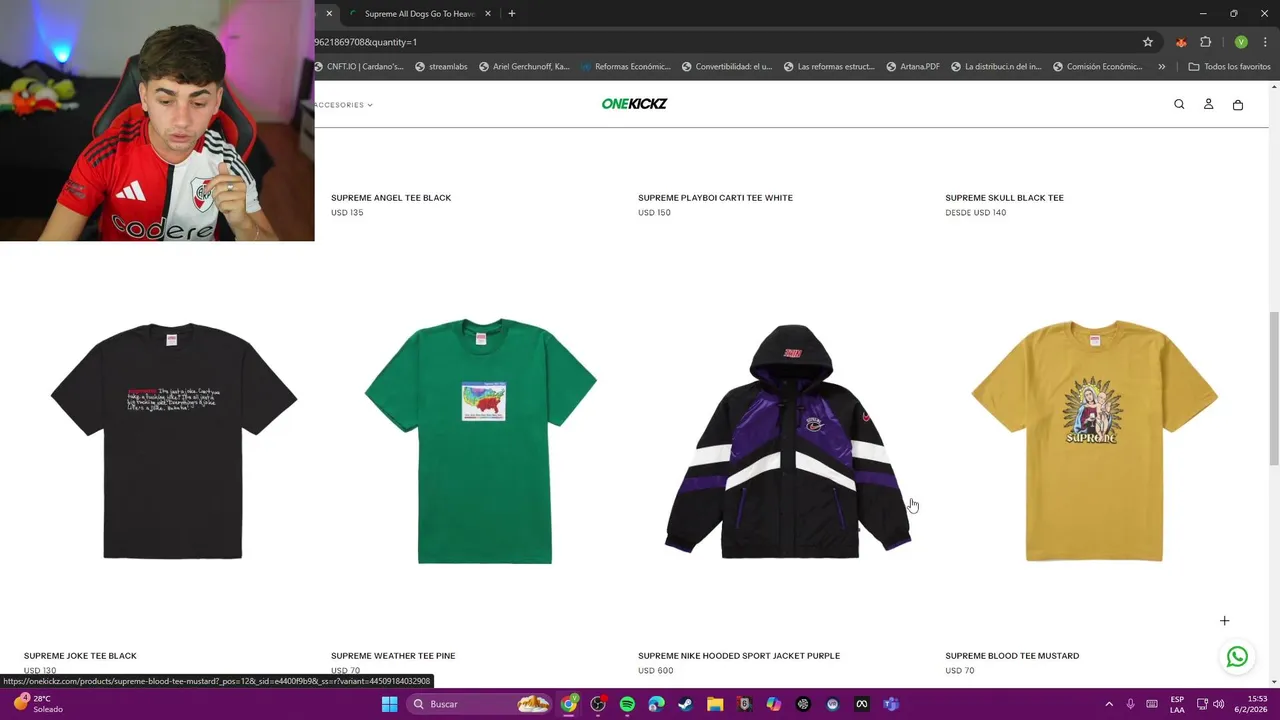Bookmark this page with the star icon
The height and width of the screenshot is (720, 1280).
point(1148,42)
